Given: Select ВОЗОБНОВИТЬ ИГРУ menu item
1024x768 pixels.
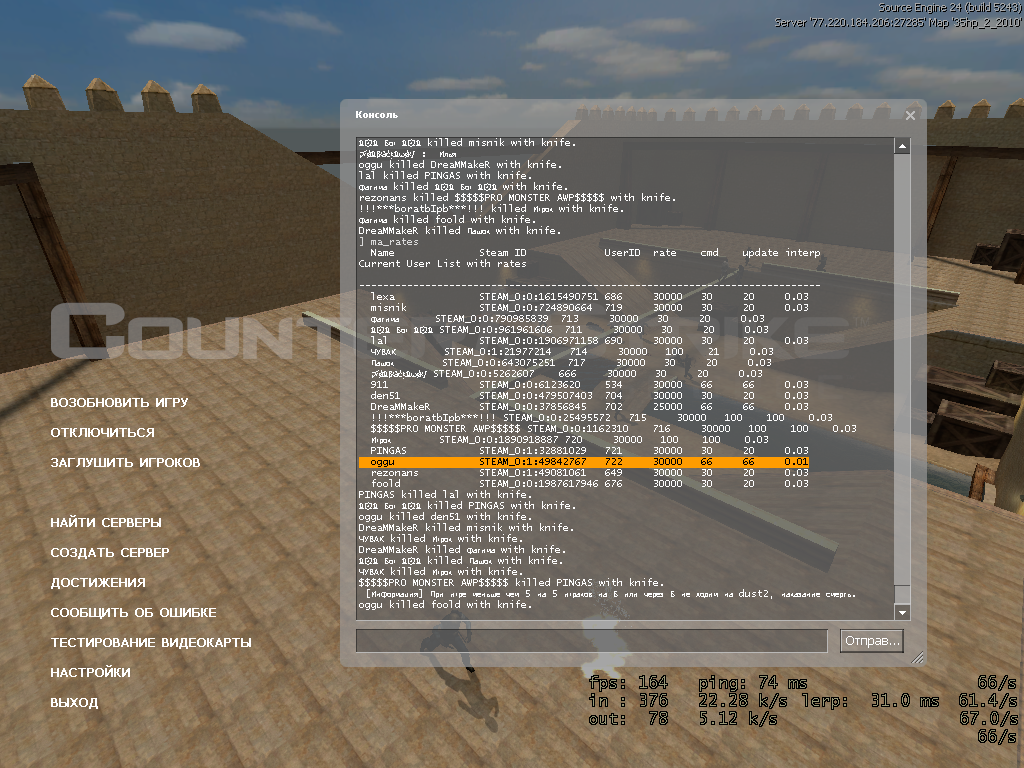Looking at the screenshot, I should pyautogui.click(x=120, y=402).
